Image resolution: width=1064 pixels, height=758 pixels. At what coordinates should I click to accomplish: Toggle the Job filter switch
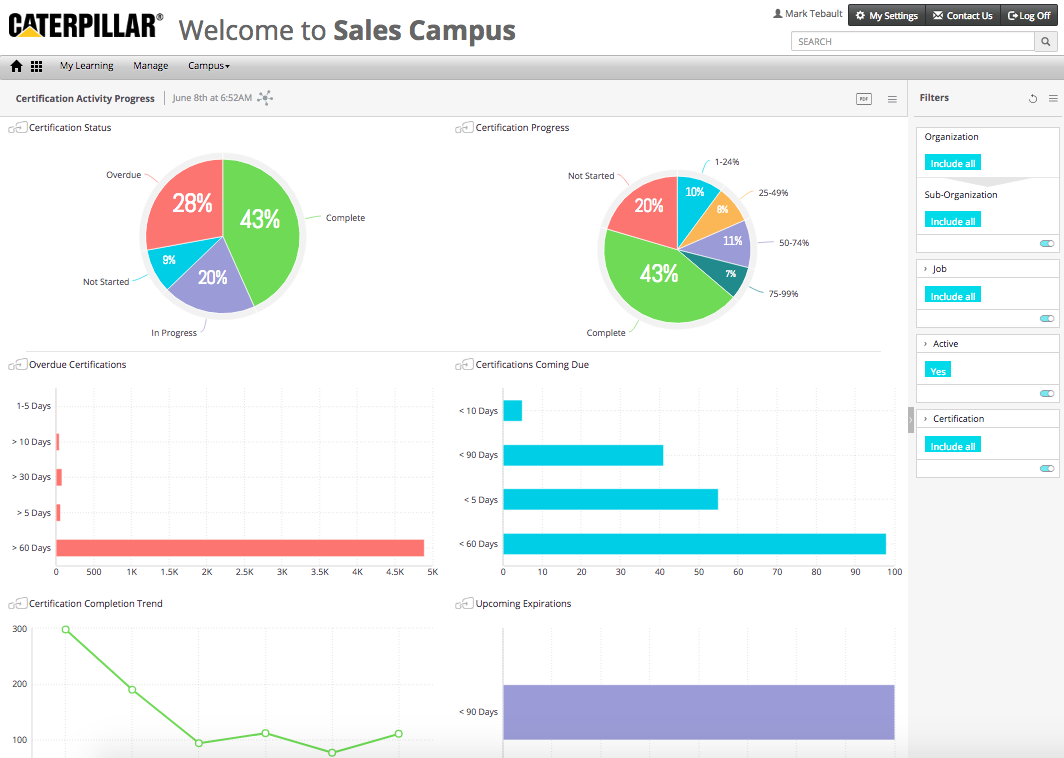coord(1046,319)
